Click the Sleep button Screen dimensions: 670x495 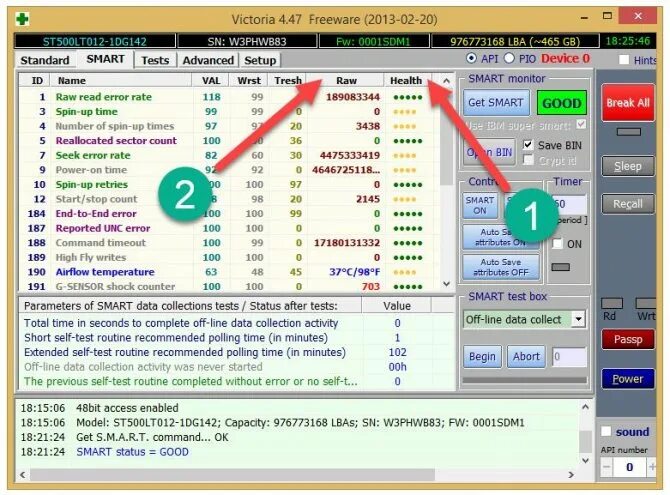(628, 166)
